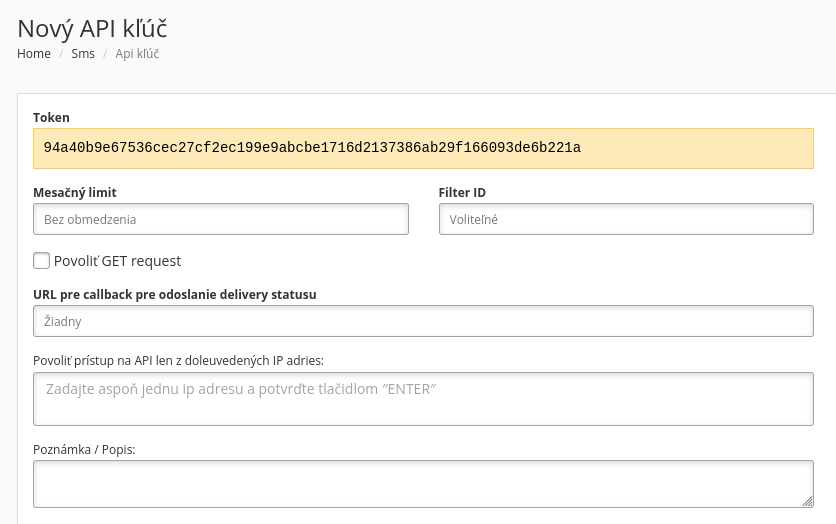
Task: Click the Mesačný limit label
Action: (x=82, y=192)
